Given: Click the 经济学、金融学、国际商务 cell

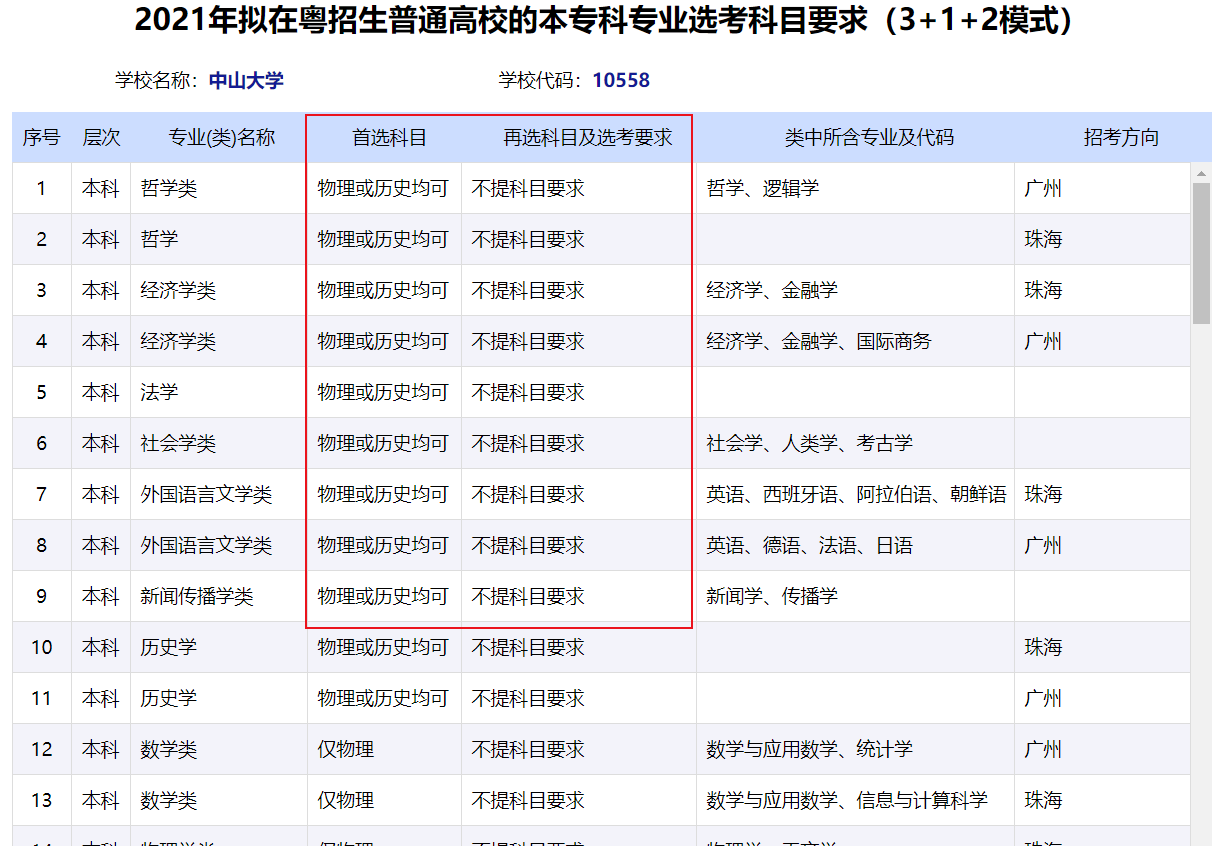Looking at the screenshot, I should tap(818, 342).
